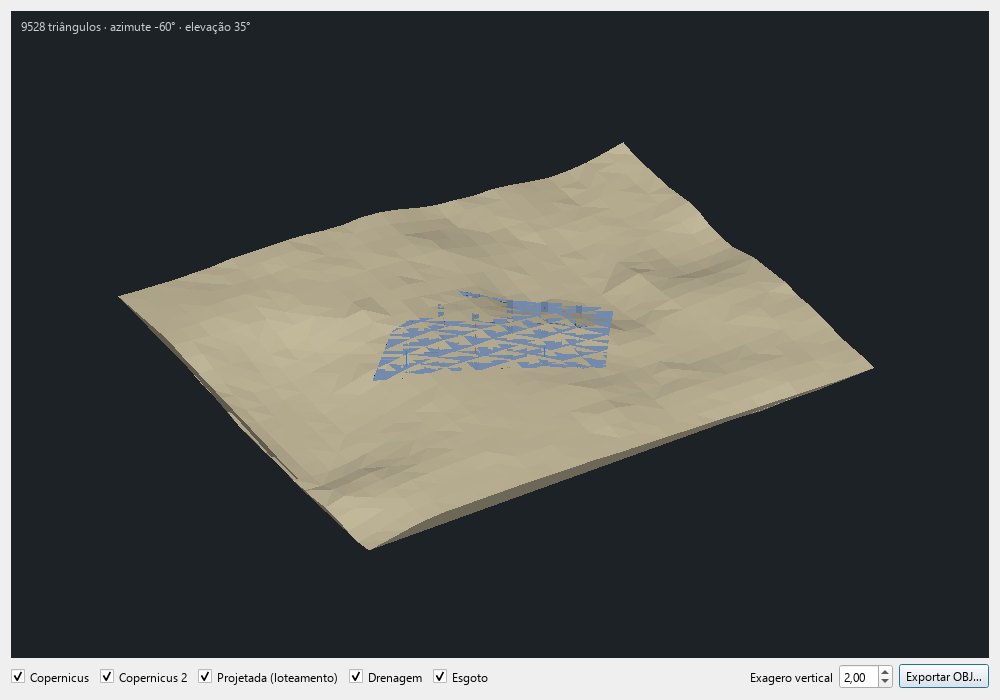This screenshot has width=1000, height=700.
Task: Disable the Projetada (loteamento) checkbox
Action: coord(205,677)
